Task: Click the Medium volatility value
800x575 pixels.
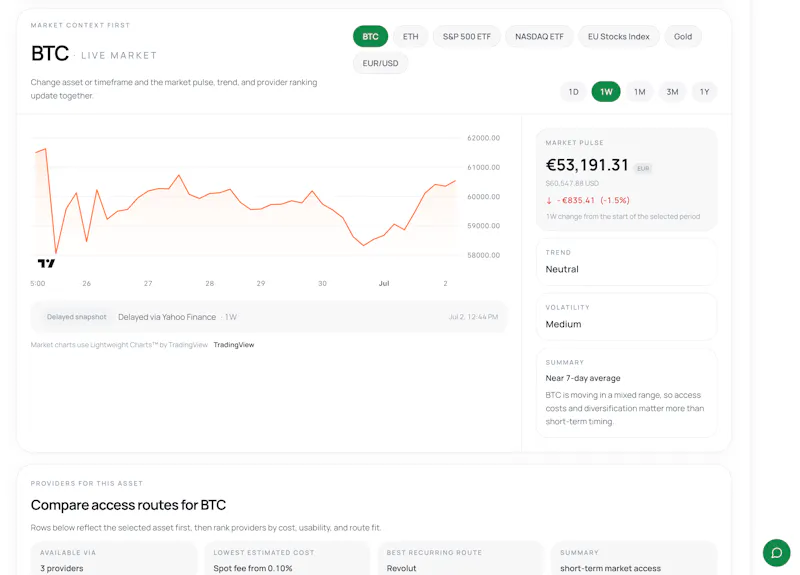Action: pyautogui.click(x=563, y=324)
